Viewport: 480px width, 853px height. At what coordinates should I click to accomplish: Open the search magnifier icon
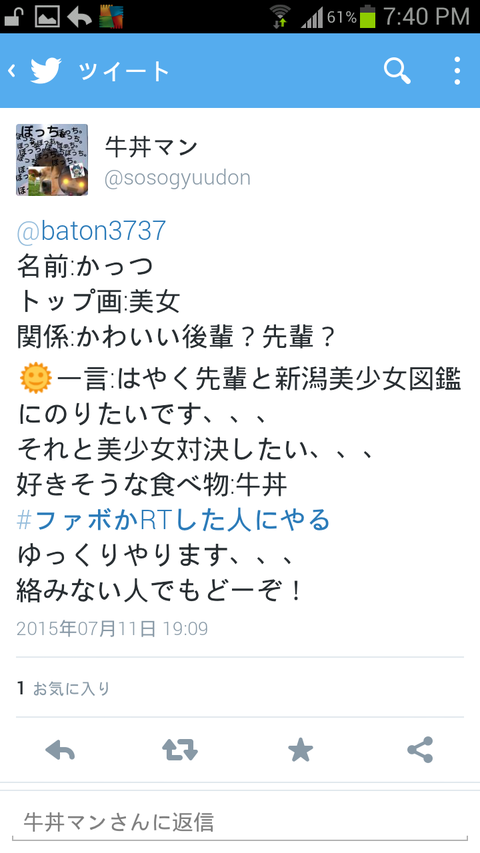click(397, 71)
